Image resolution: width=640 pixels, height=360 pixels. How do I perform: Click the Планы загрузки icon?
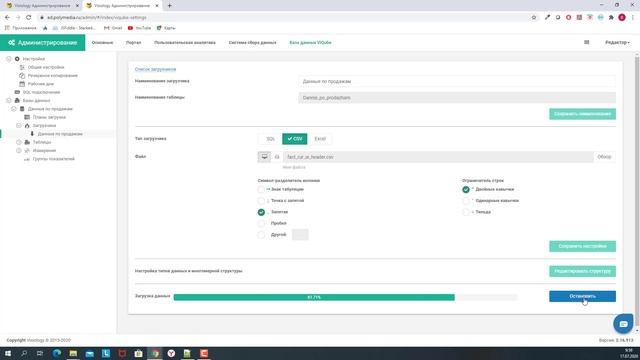click(x=27, y=117)
